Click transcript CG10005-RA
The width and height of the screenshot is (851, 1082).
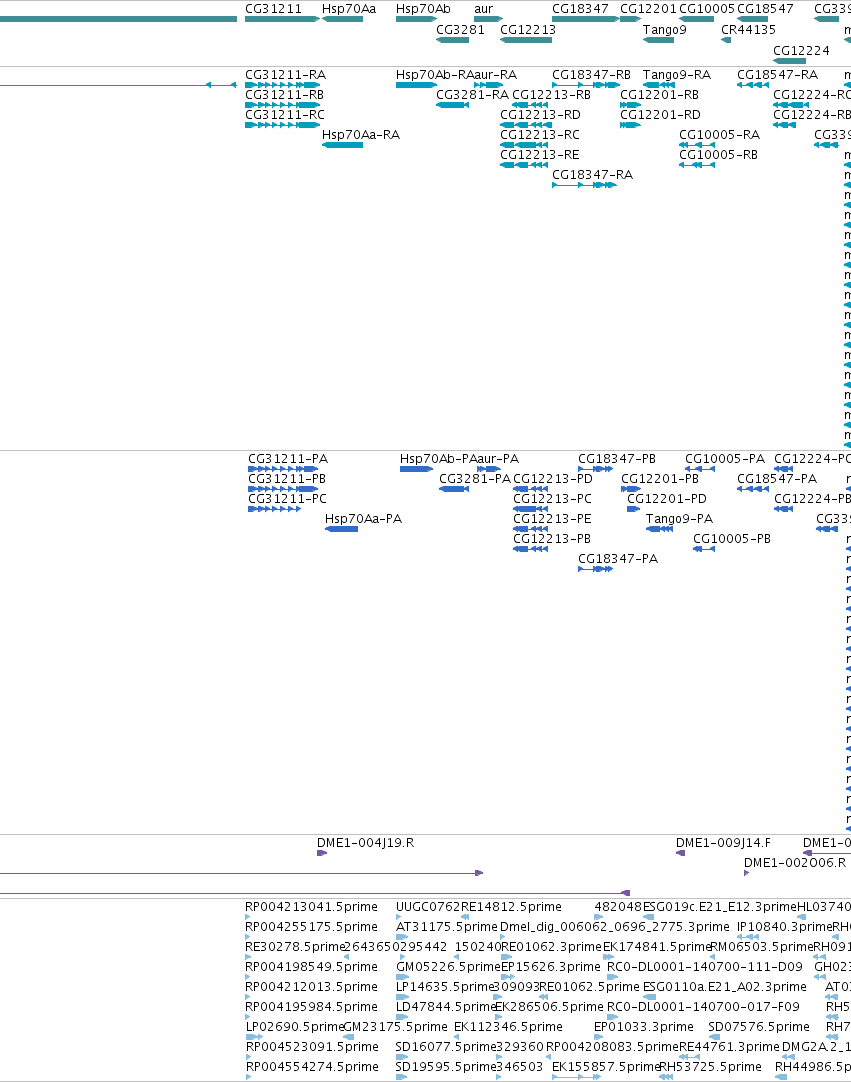(x=720, y=135)
